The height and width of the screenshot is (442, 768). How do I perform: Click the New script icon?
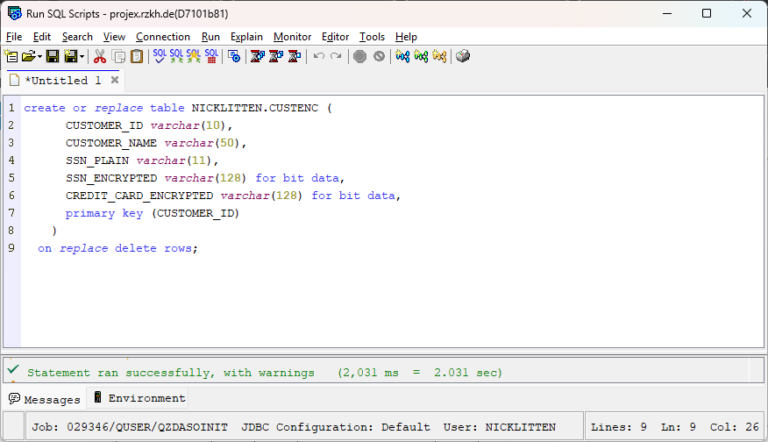pyautogui.click(x=11, y=56)
